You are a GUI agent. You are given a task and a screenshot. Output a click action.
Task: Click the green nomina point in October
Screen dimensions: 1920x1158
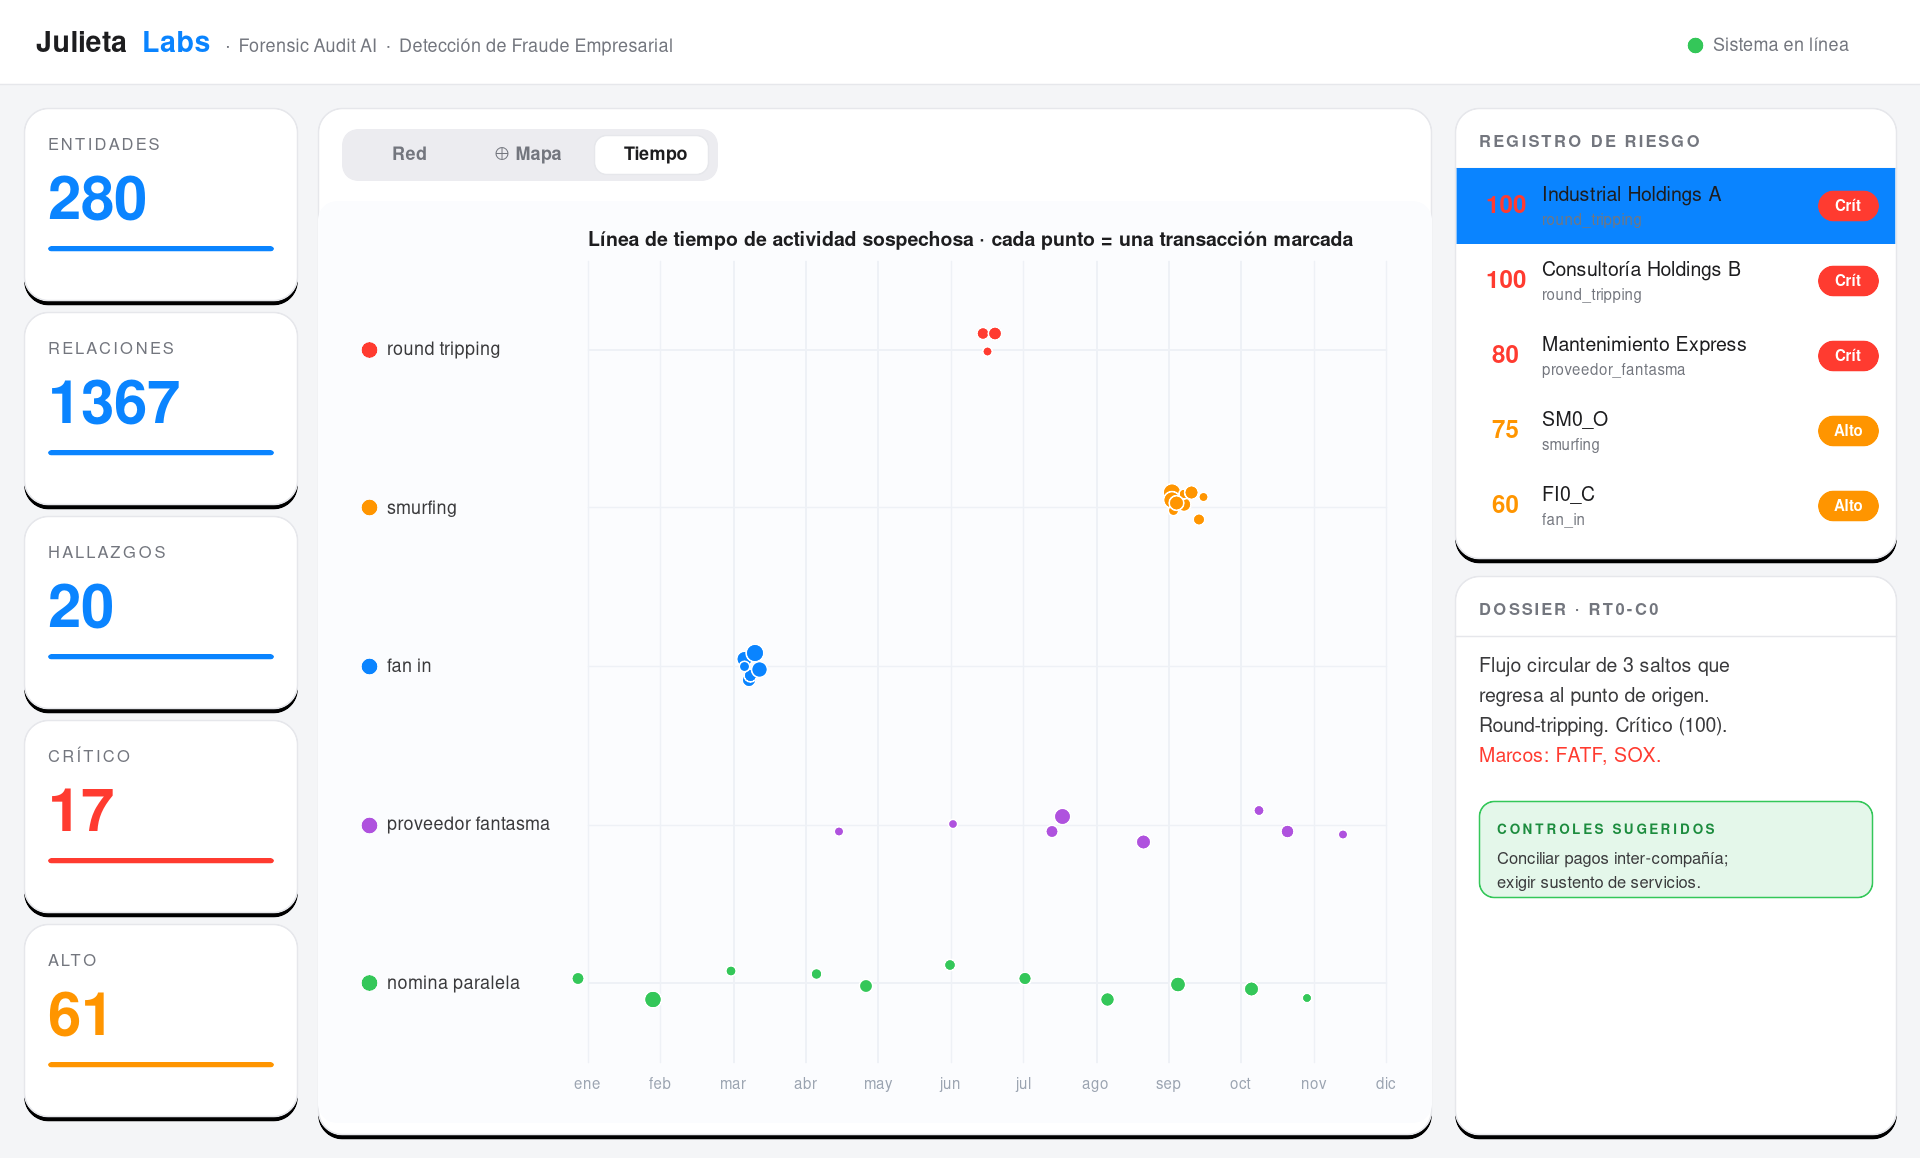1251,989
